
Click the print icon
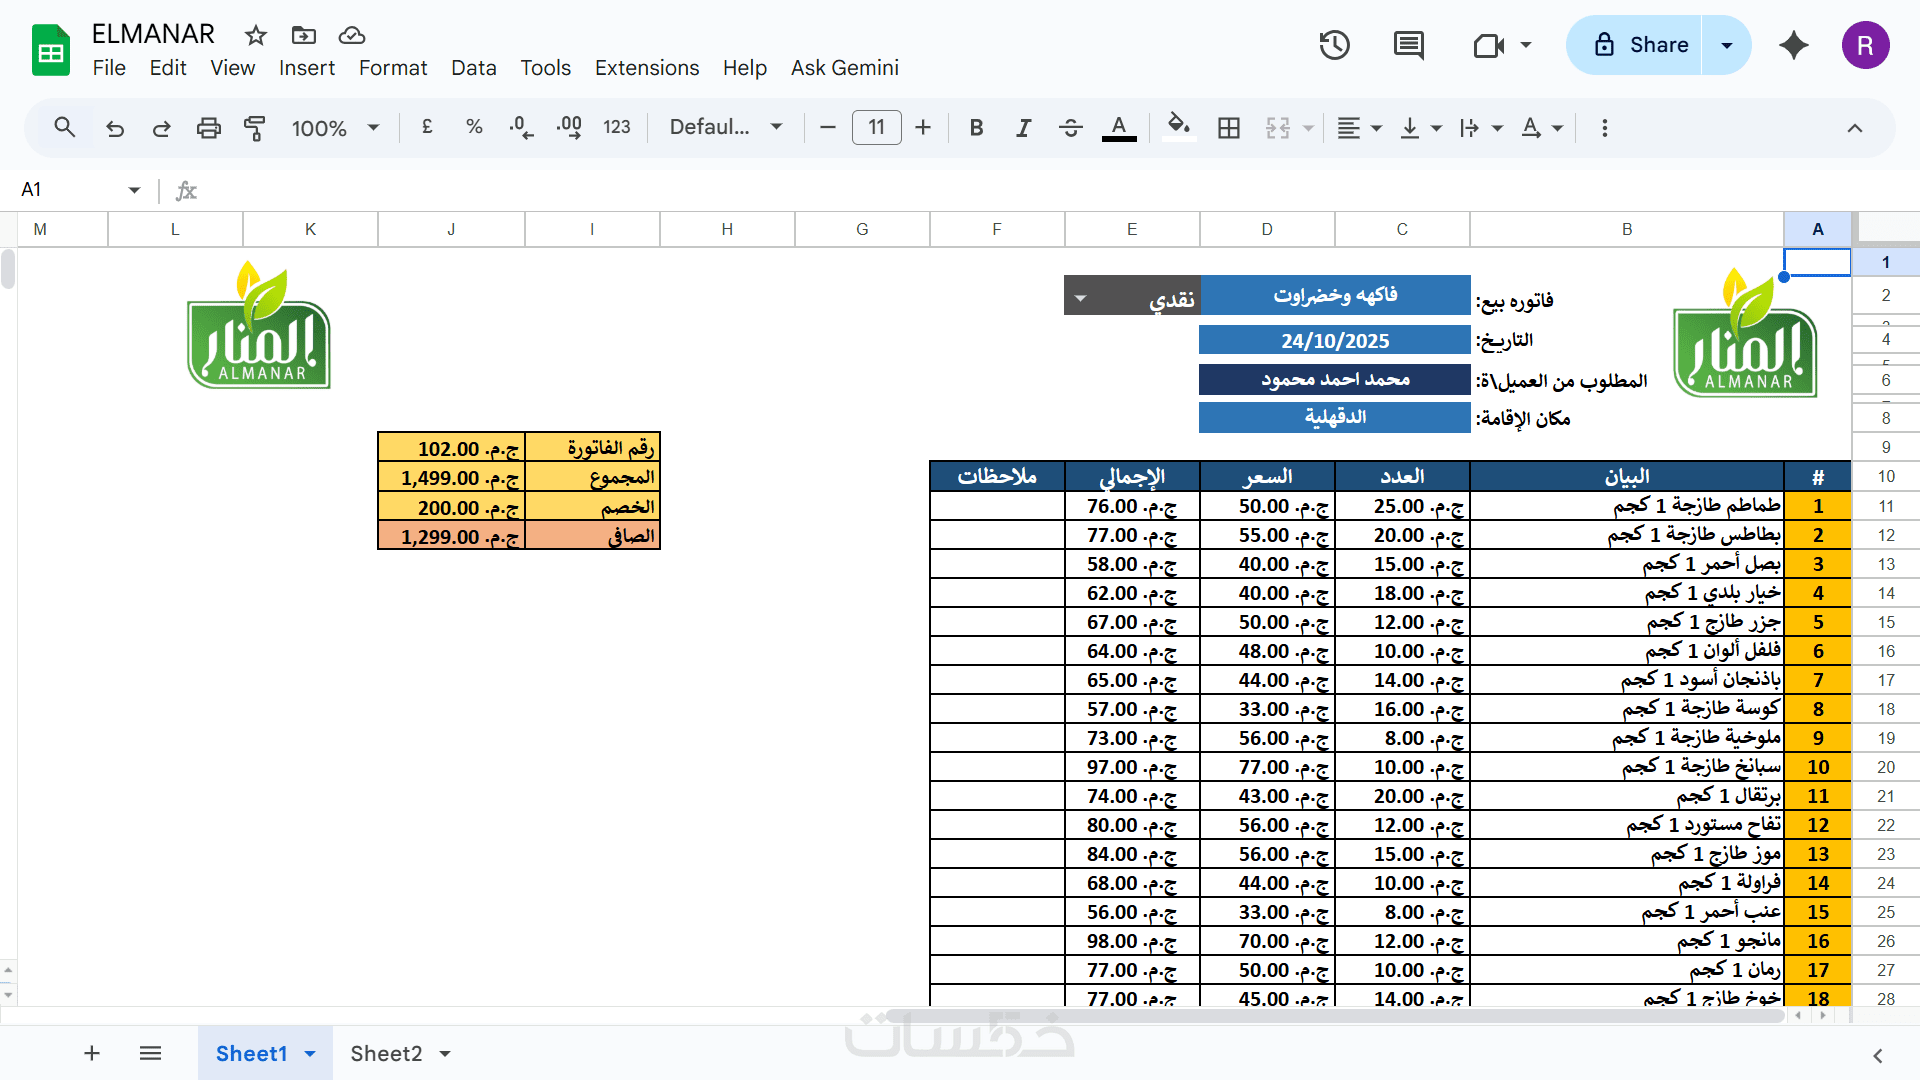[208, 128]
